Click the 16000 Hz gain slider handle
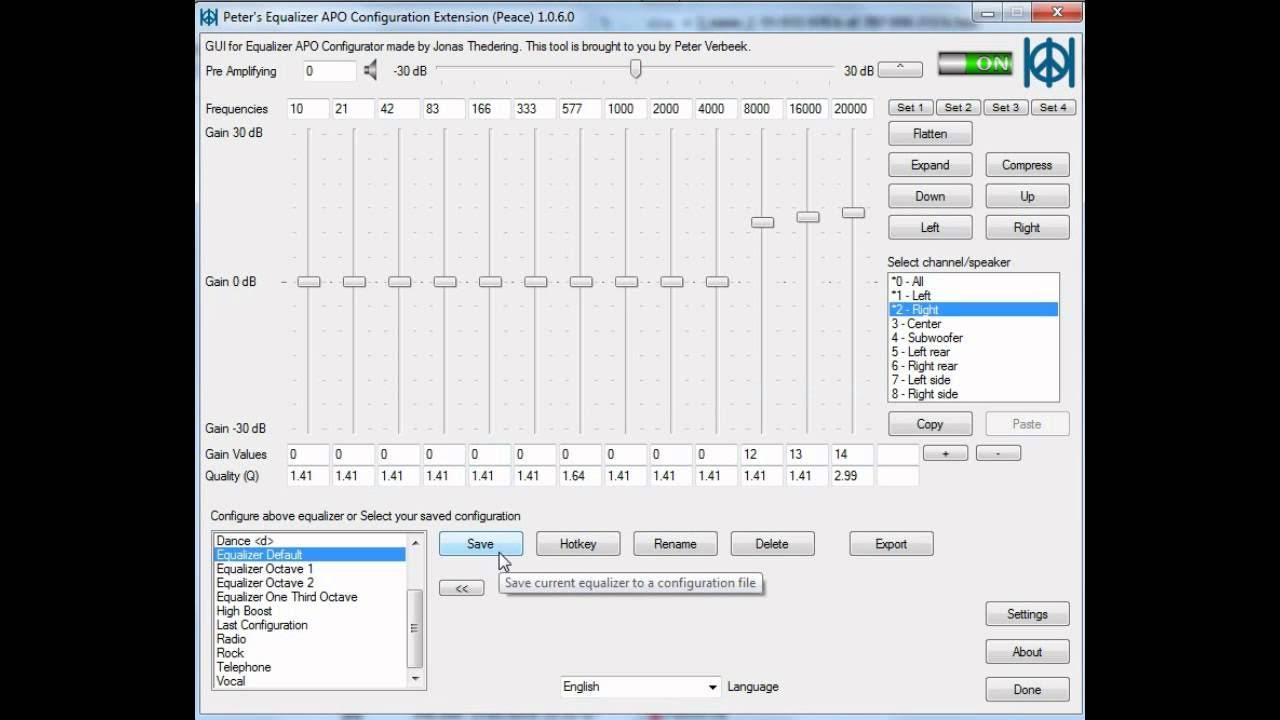The width and height of the screenshot is (1280, 720). [x=807, y=215]
